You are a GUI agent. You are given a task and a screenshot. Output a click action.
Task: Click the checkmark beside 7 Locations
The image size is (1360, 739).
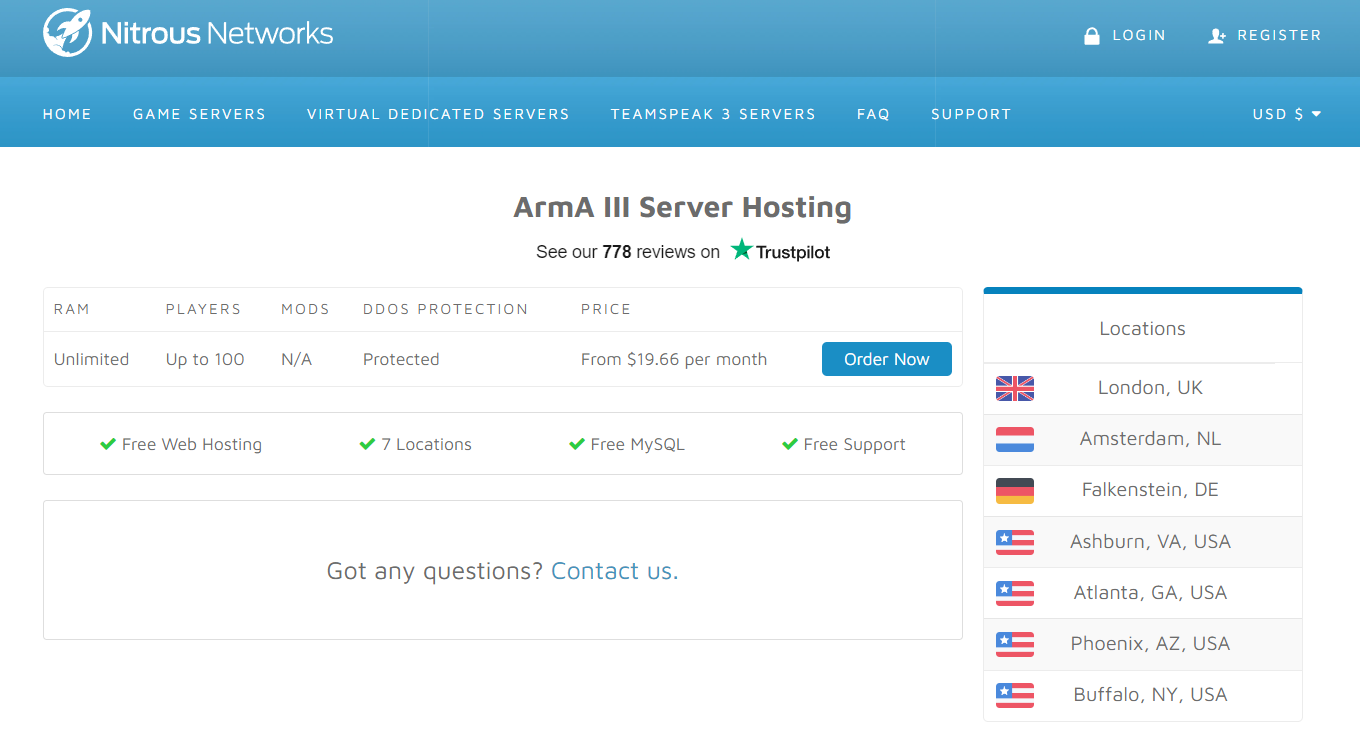point(367,444)
